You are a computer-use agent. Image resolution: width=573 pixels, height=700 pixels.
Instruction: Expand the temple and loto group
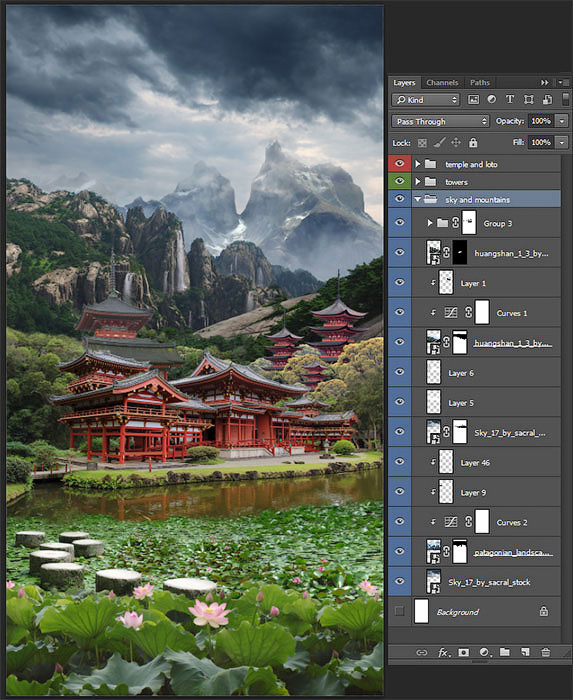tap(418, 164)
